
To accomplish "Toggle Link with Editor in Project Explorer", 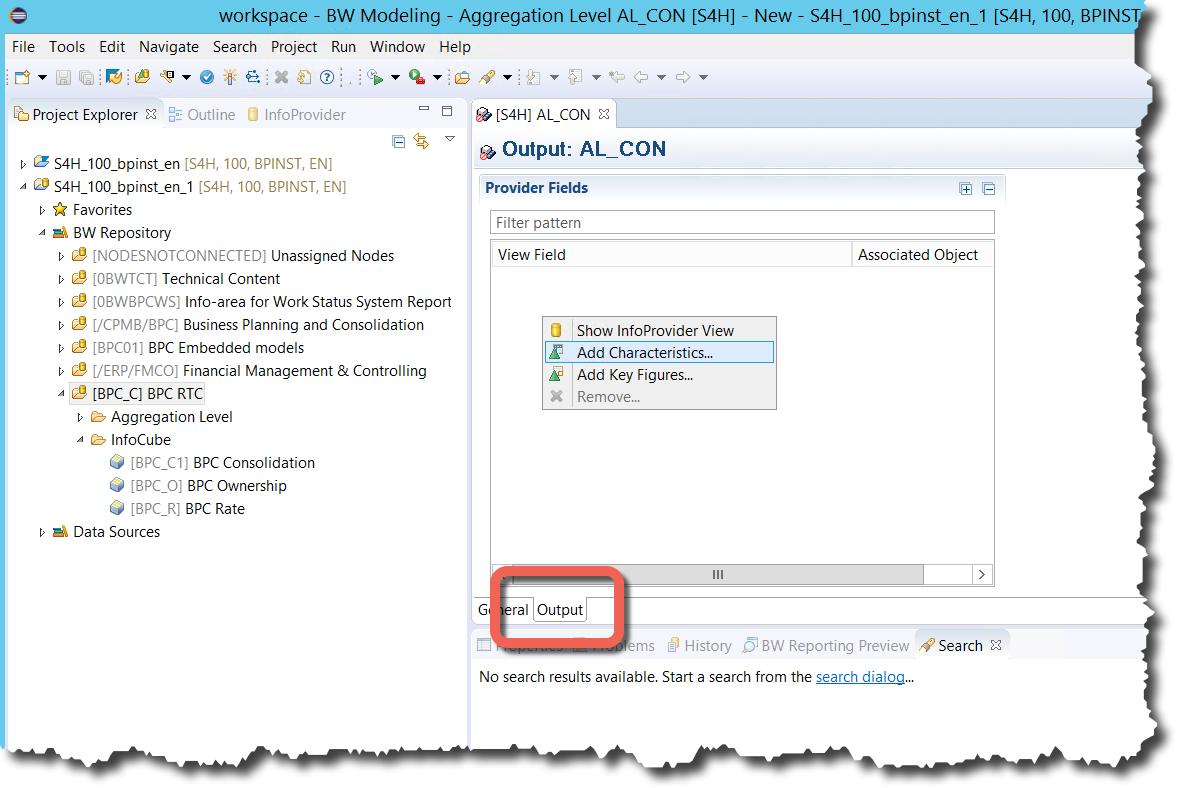I will pos(421,141).
